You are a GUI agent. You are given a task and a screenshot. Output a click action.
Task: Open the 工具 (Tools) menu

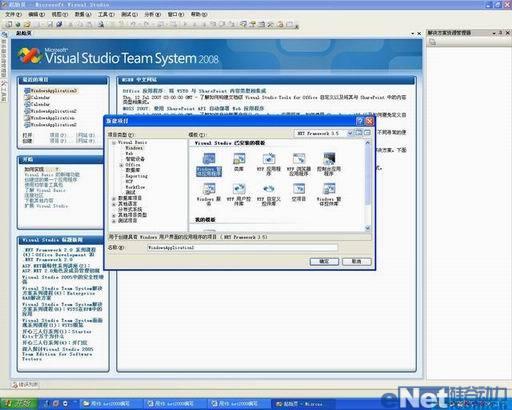click(x=106, y=14)
